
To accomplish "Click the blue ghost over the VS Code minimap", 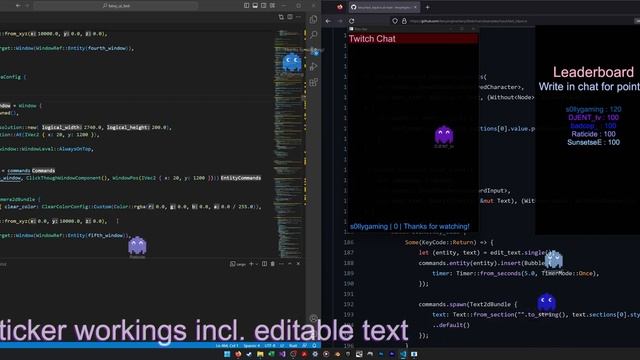I will 292,62.
